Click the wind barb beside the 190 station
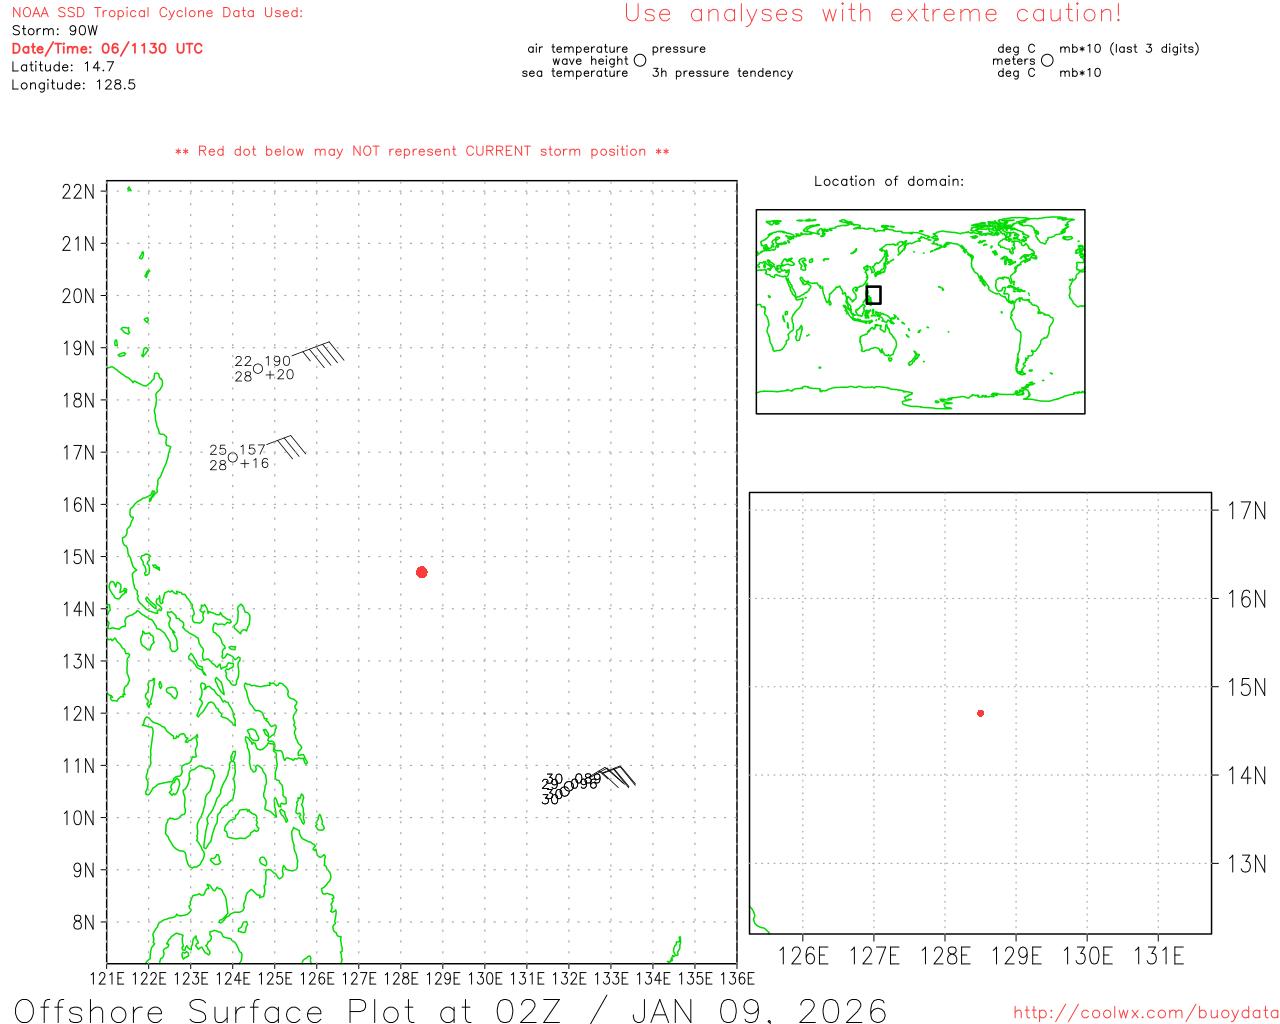1280x1024 pixels. (320, 354)
